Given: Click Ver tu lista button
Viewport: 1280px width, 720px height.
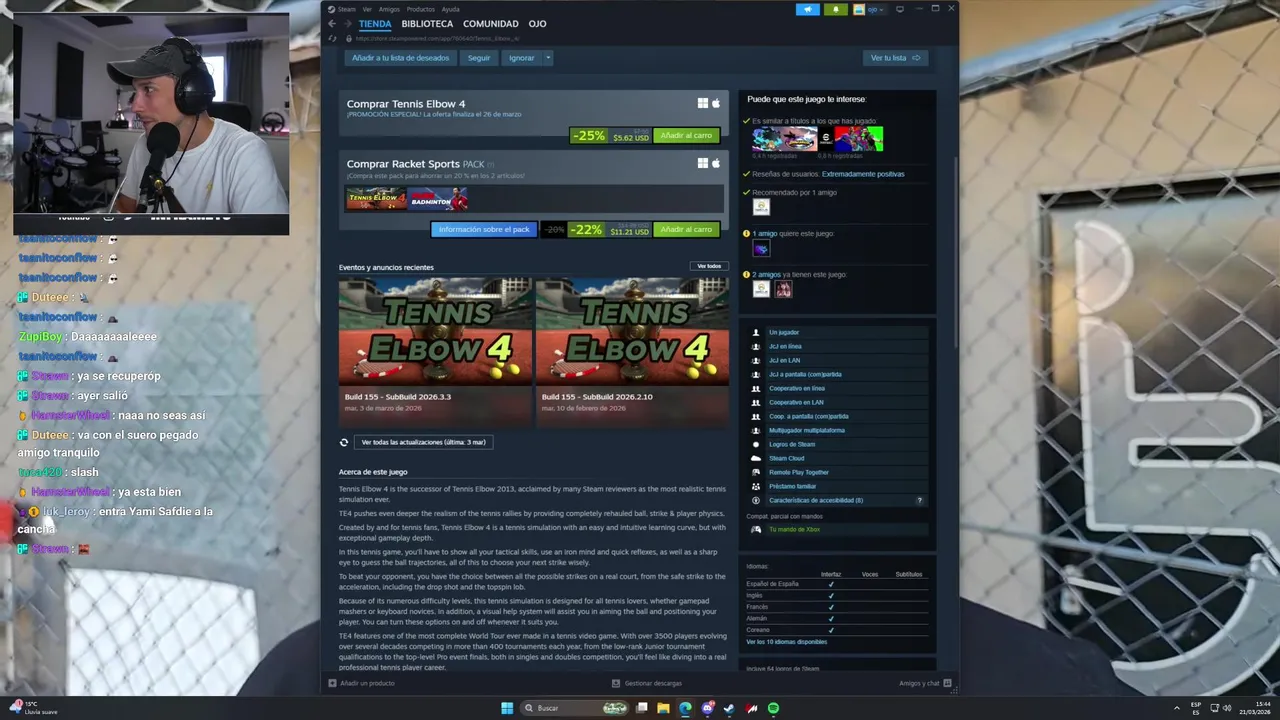Looking at the screenshot, I should click(x=895, y=58).
